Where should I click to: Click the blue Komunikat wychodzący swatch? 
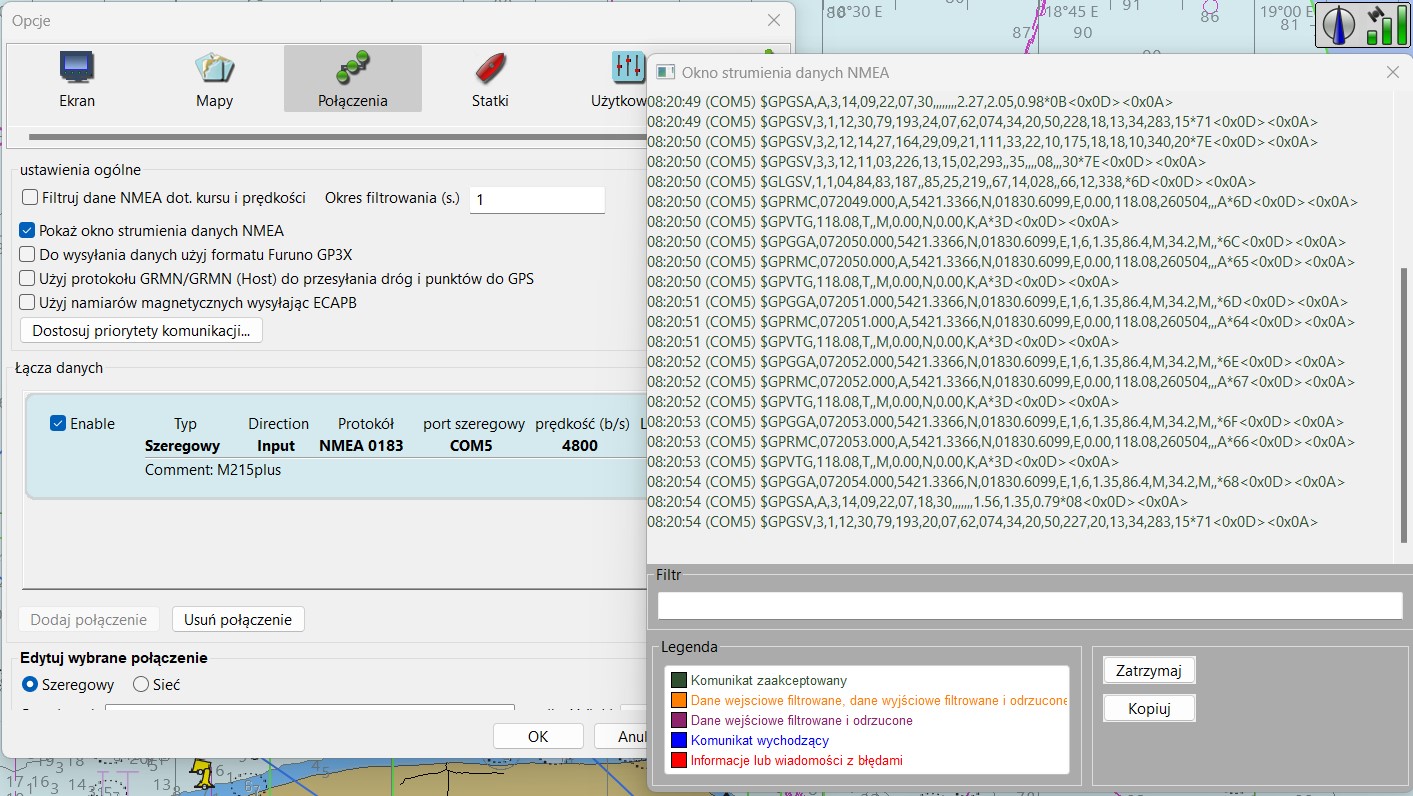click(679, 741)
